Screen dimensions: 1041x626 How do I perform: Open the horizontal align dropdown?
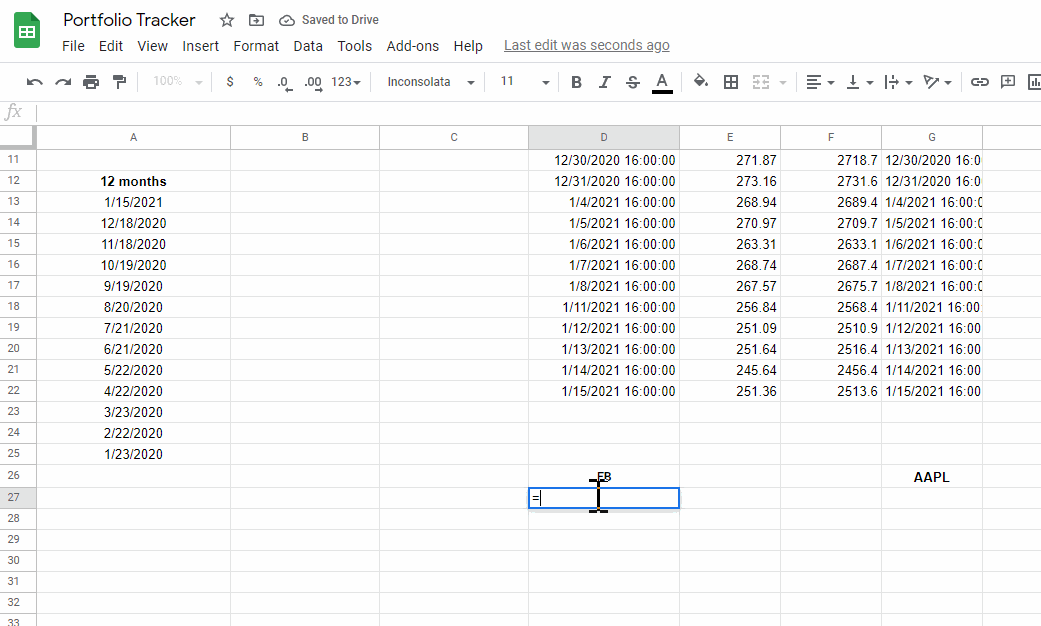(820, 82)
